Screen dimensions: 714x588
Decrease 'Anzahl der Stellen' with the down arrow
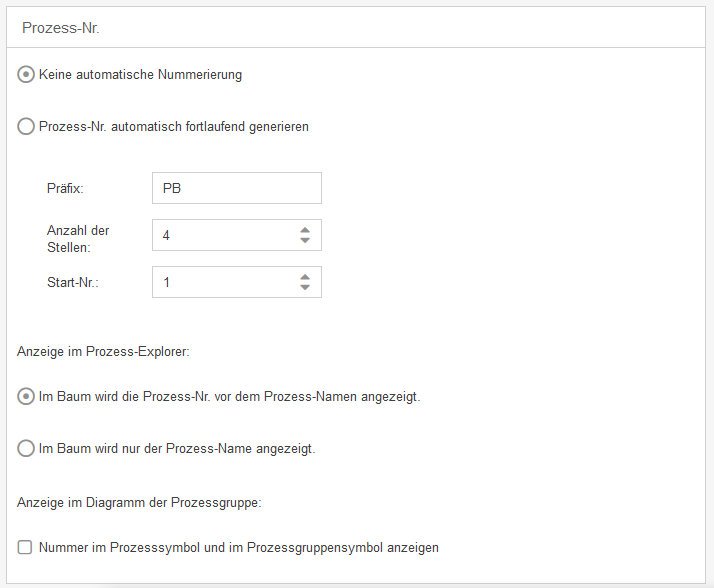[305, 241]
